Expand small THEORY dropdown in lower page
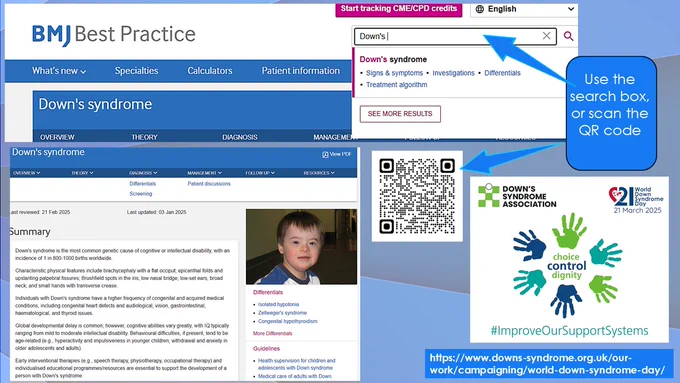 pos(82,173)
